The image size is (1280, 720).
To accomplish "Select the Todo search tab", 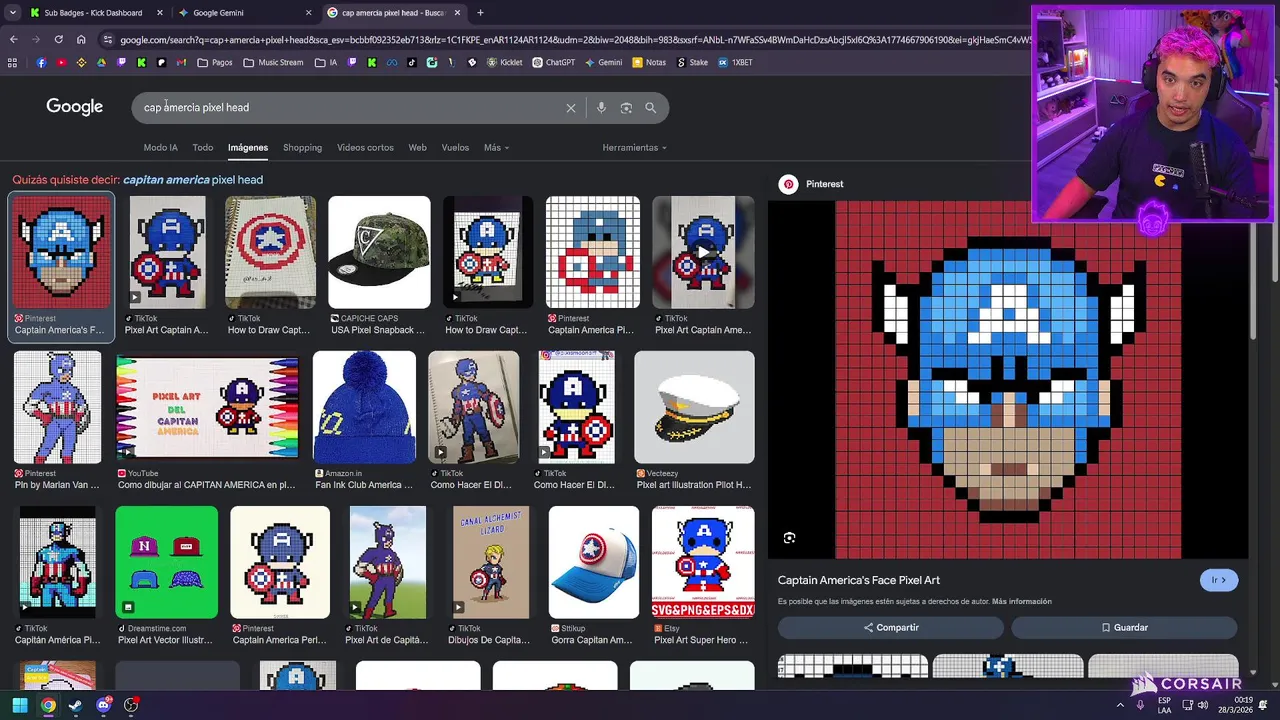I will coord(203,148).
